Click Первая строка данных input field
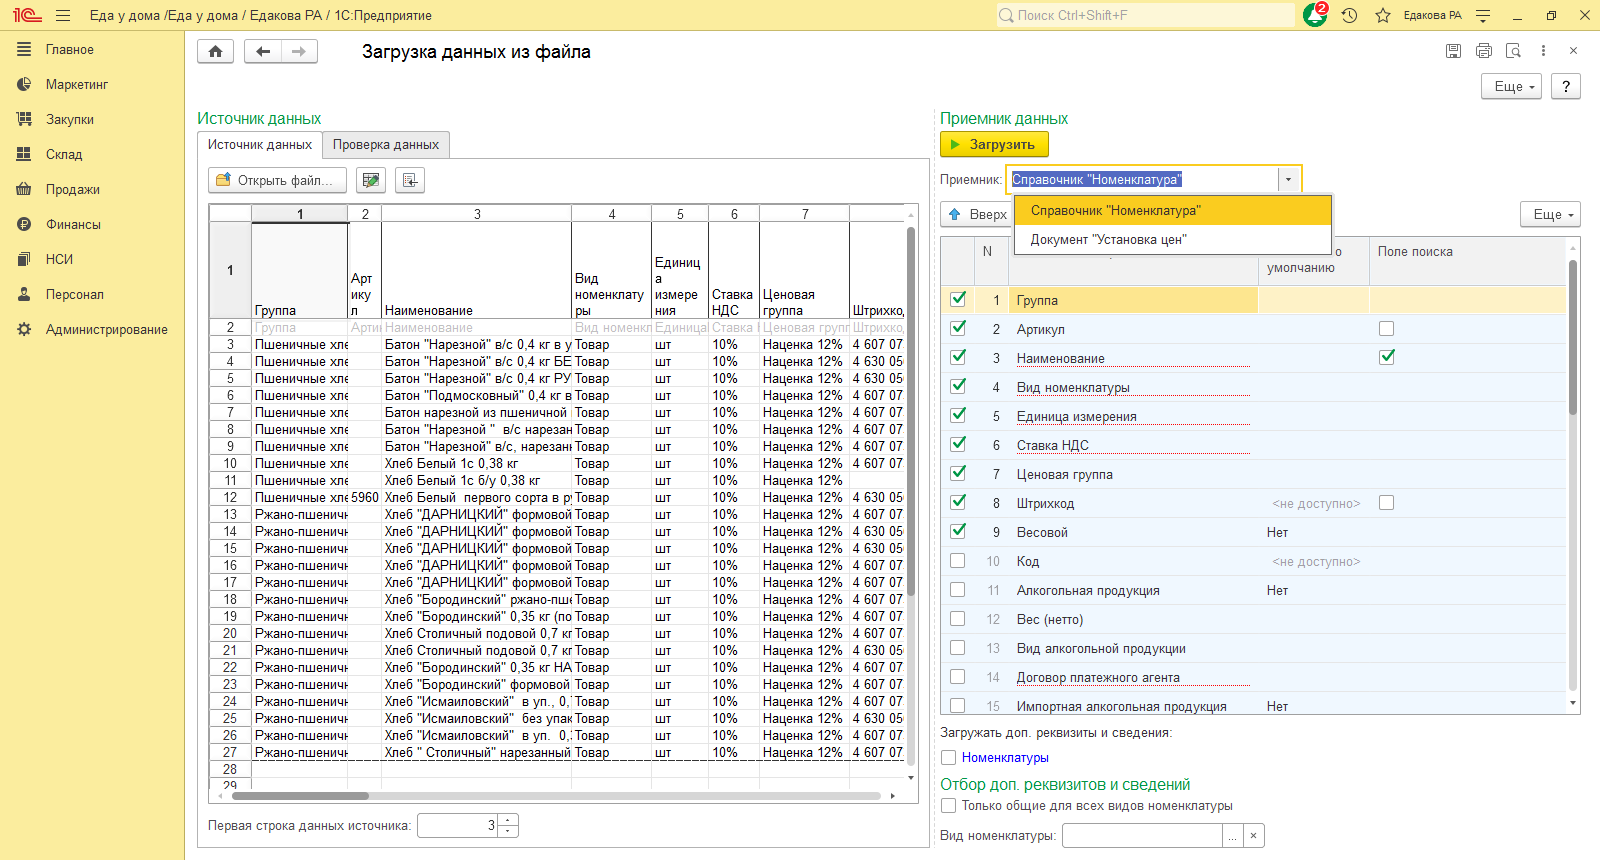This screenshot has height=860, width=1600. pos(458,825)
